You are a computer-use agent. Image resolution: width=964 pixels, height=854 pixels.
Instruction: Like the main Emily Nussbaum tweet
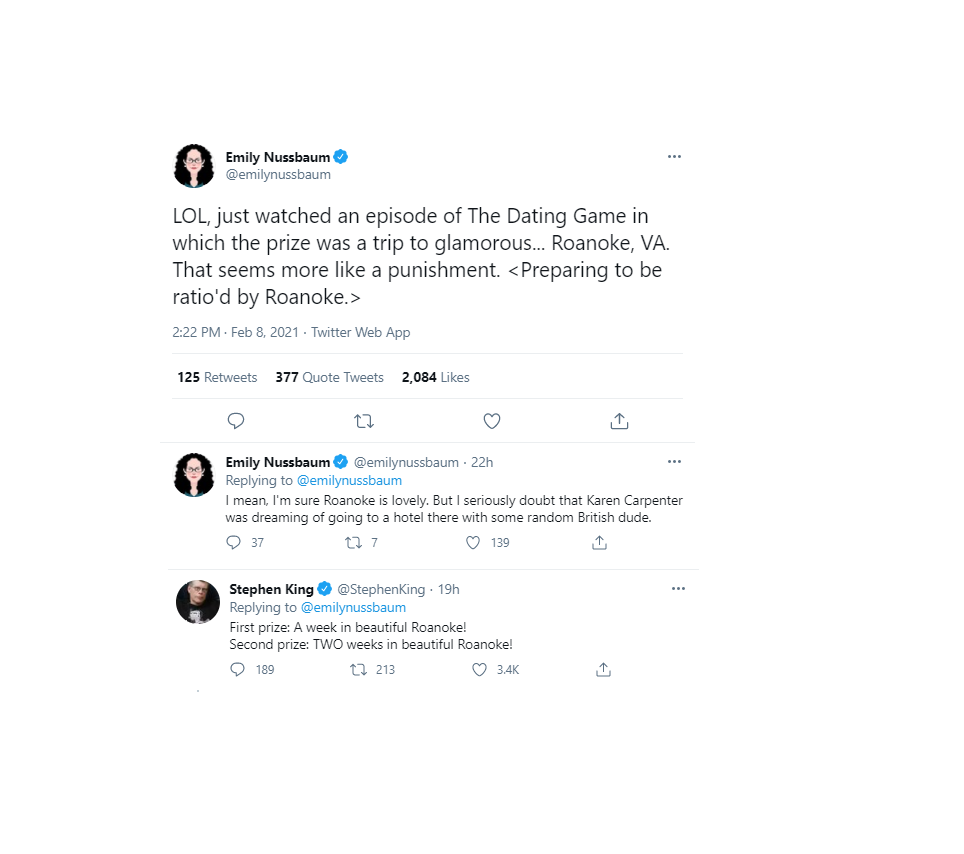pos(491,421)
